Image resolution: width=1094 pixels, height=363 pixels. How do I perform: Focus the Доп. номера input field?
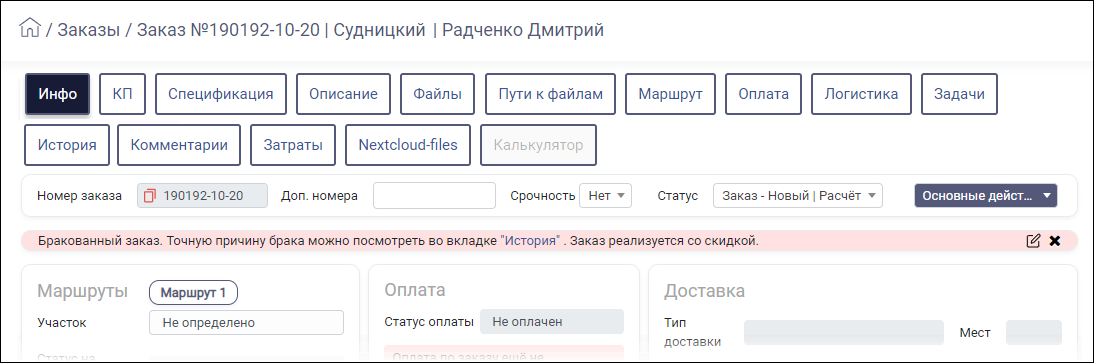434,195
